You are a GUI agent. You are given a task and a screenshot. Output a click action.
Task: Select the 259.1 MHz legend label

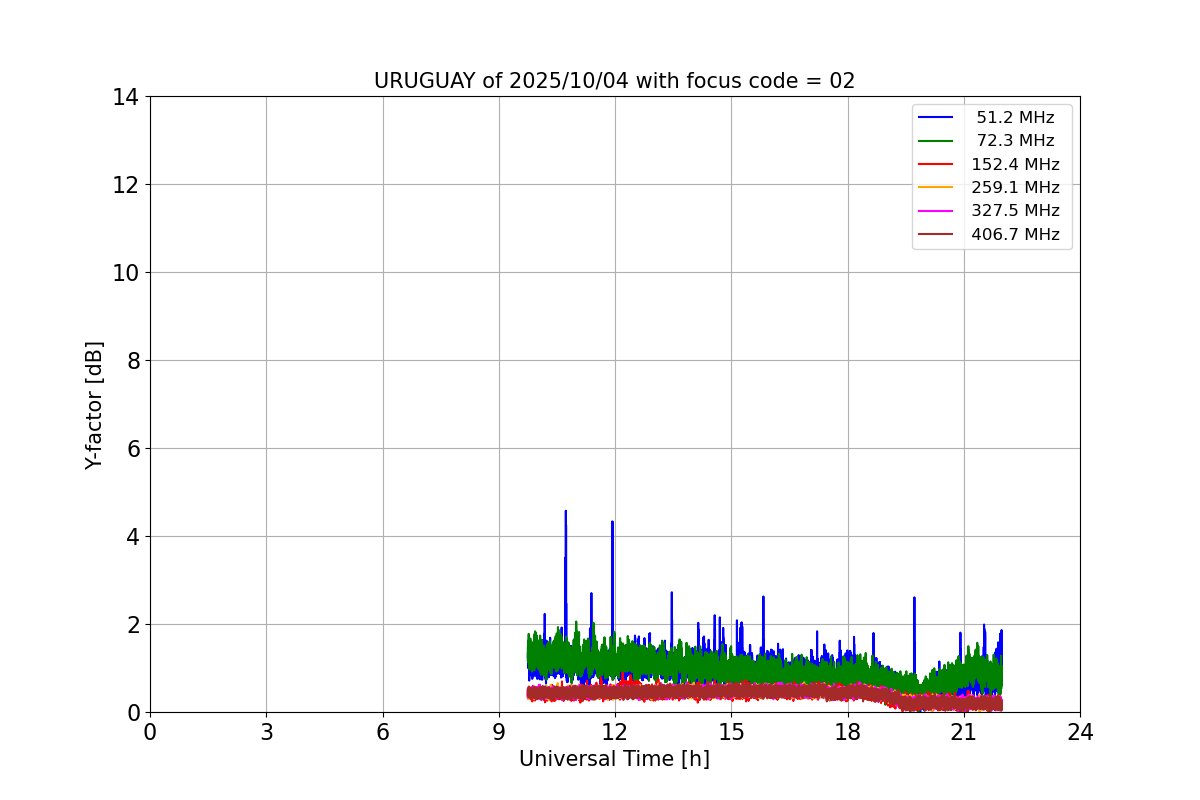1015,187
